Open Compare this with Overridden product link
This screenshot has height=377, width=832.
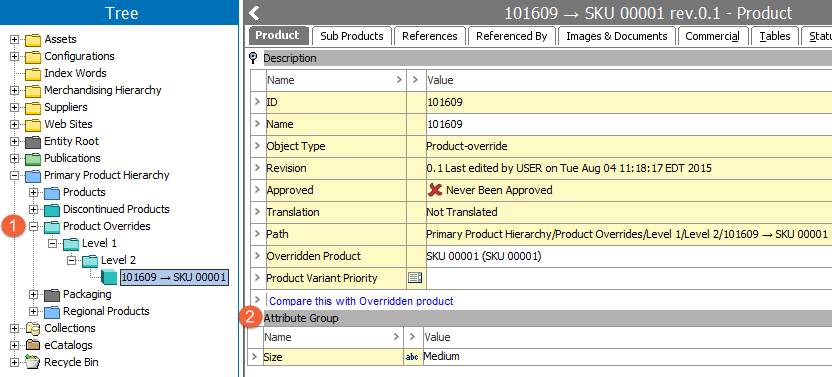point(361,301)
